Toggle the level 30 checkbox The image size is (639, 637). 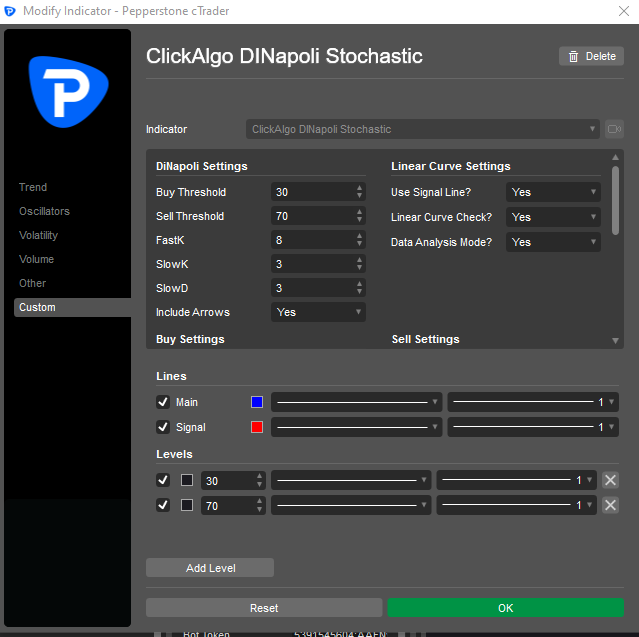coord(163,481)
